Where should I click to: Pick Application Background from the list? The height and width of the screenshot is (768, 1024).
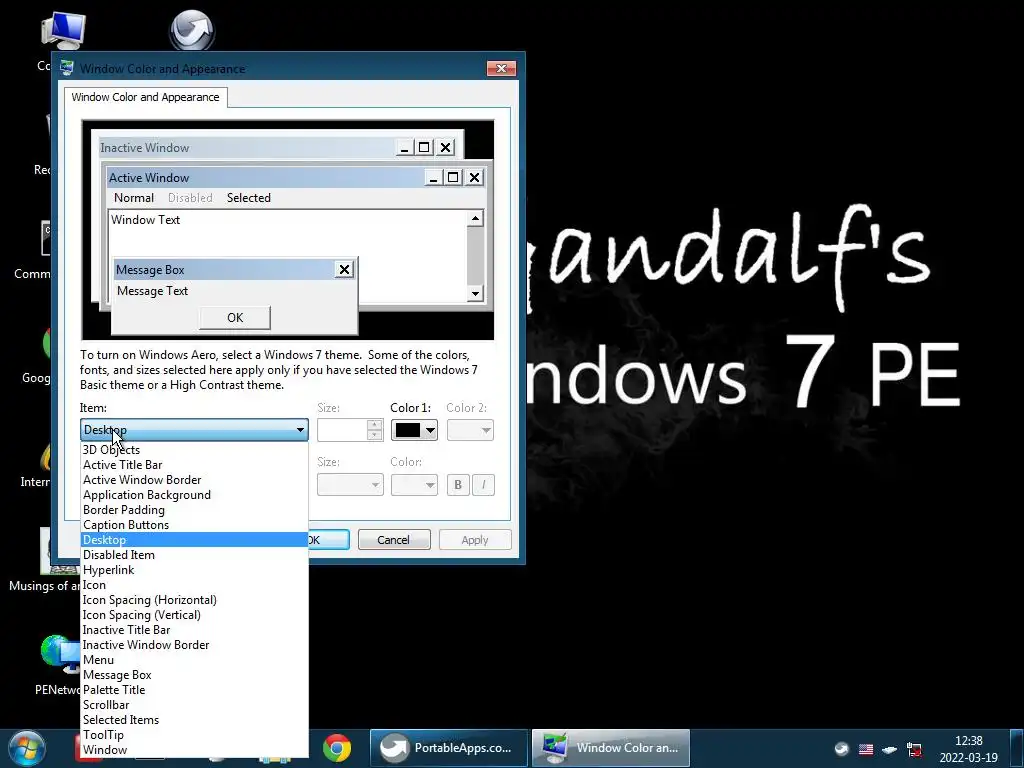[x=194, y=494]
